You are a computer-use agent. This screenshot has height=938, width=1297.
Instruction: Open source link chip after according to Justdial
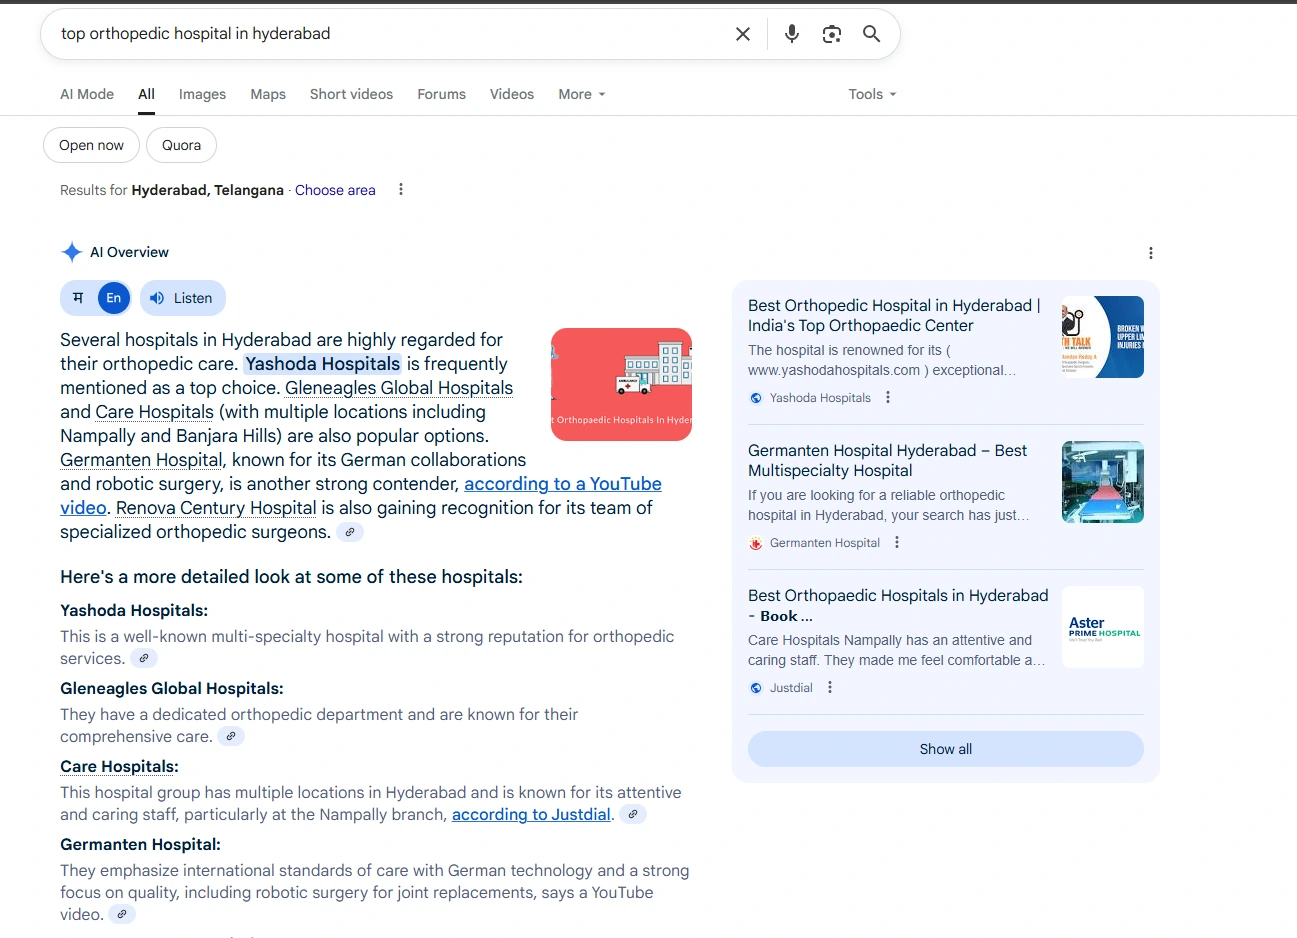(633, 814)
